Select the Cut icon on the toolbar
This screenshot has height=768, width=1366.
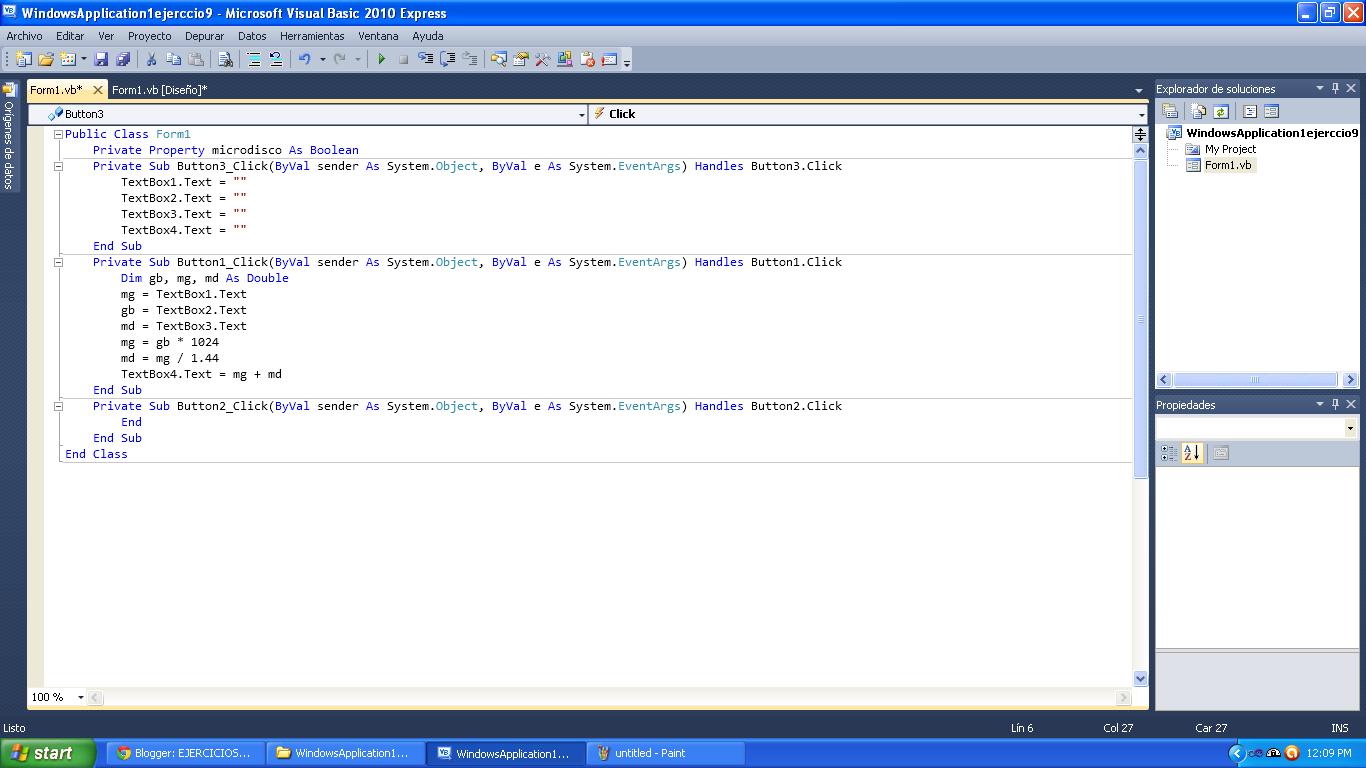(x=152, y=58)
